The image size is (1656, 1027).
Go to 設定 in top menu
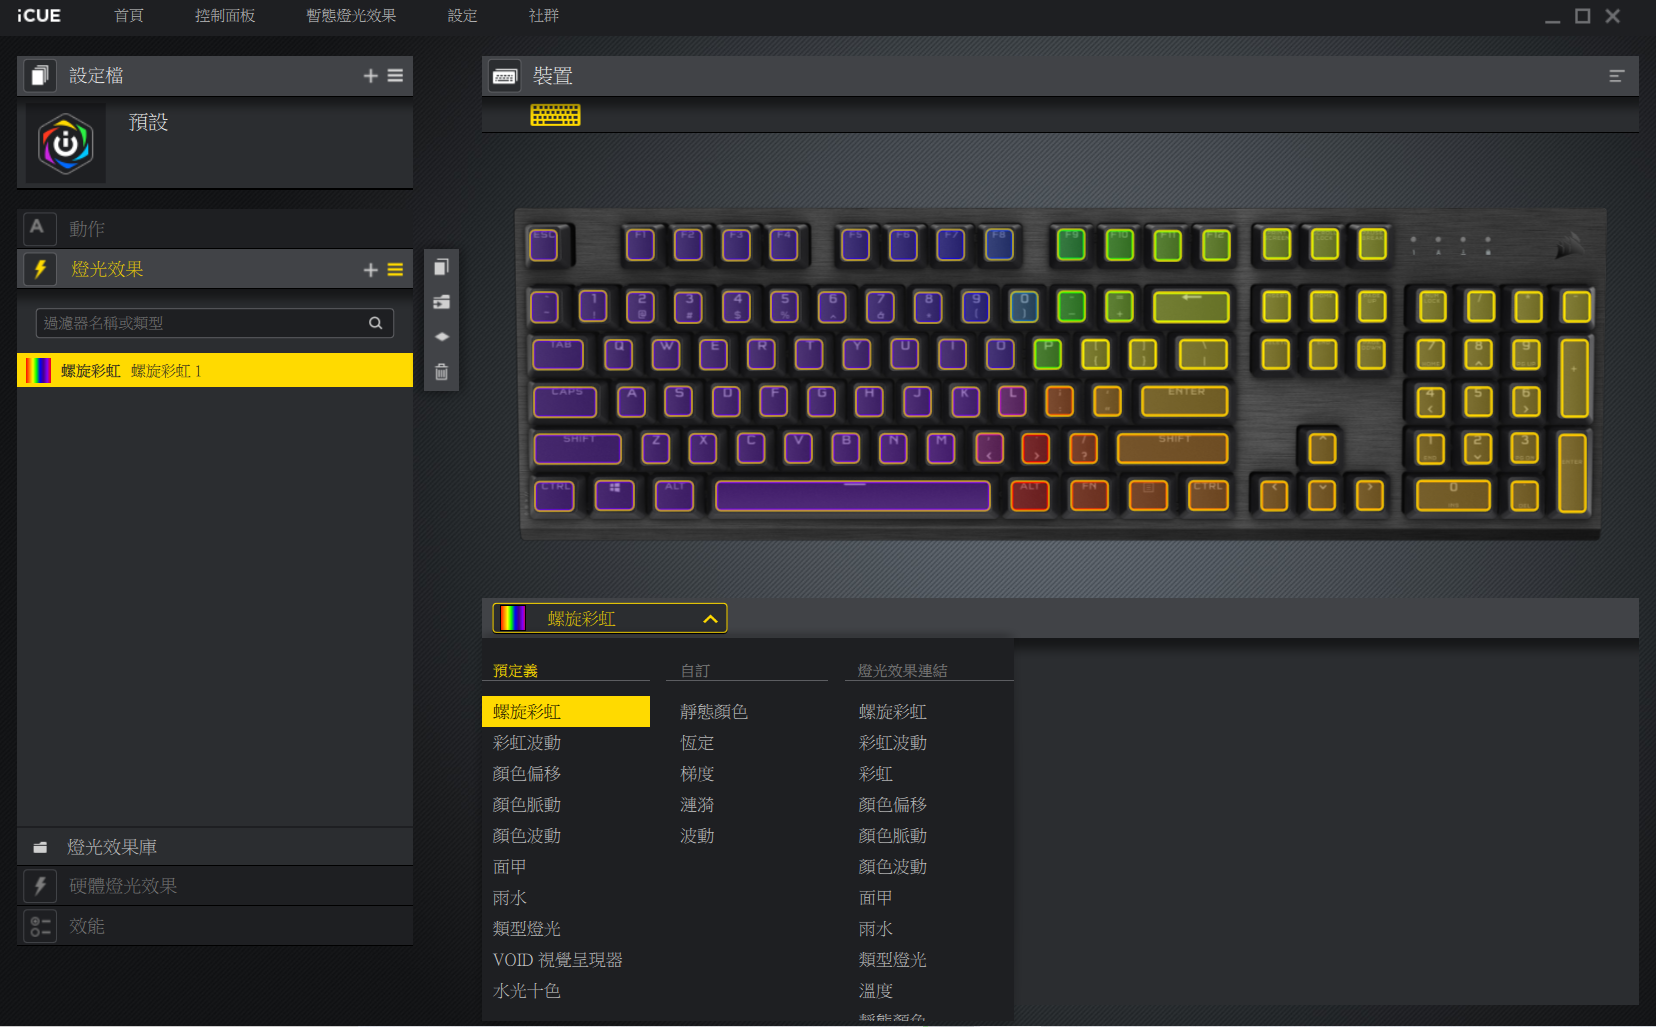pos(462,16)
